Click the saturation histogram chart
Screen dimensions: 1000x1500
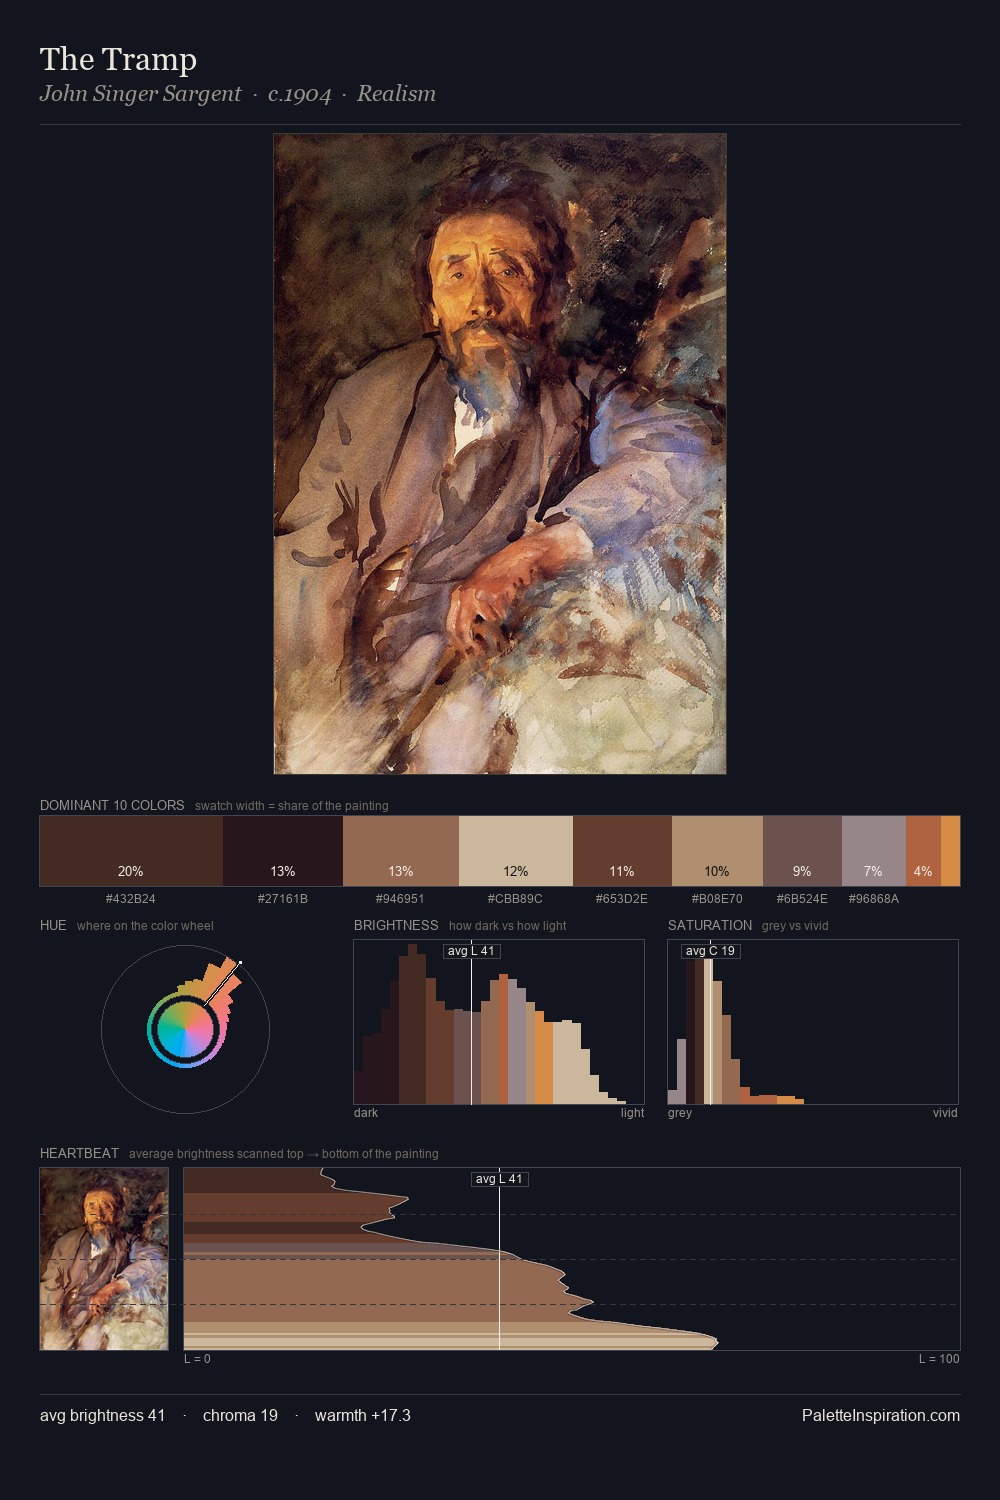[x=813, y=1022]
